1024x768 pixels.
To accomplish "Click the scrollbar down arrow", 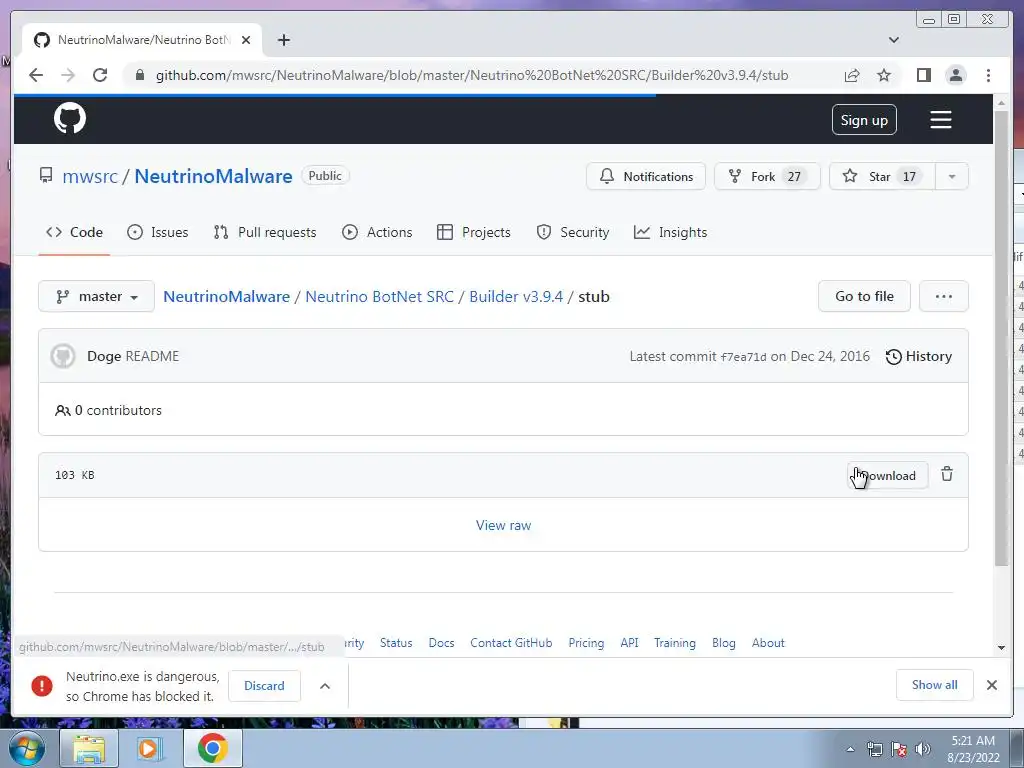I will (1001, 648).
